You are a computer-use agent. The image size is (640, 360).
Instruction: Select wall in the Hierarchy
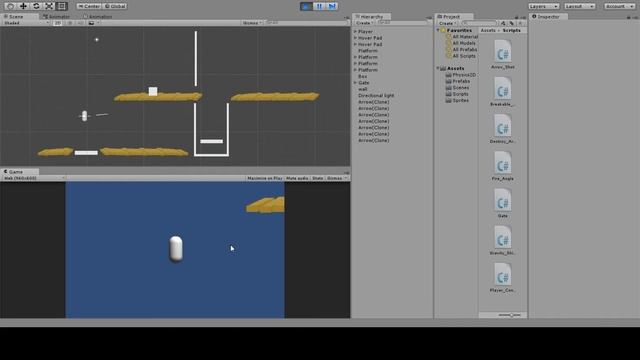(x=362, y=89)
